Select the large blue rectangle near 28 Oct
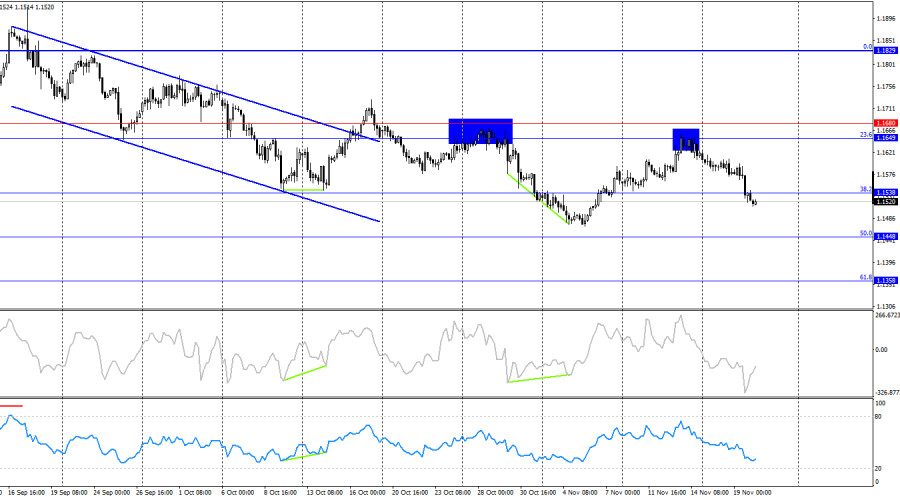This screenshot has height=500, width=900. coord(480,131)
